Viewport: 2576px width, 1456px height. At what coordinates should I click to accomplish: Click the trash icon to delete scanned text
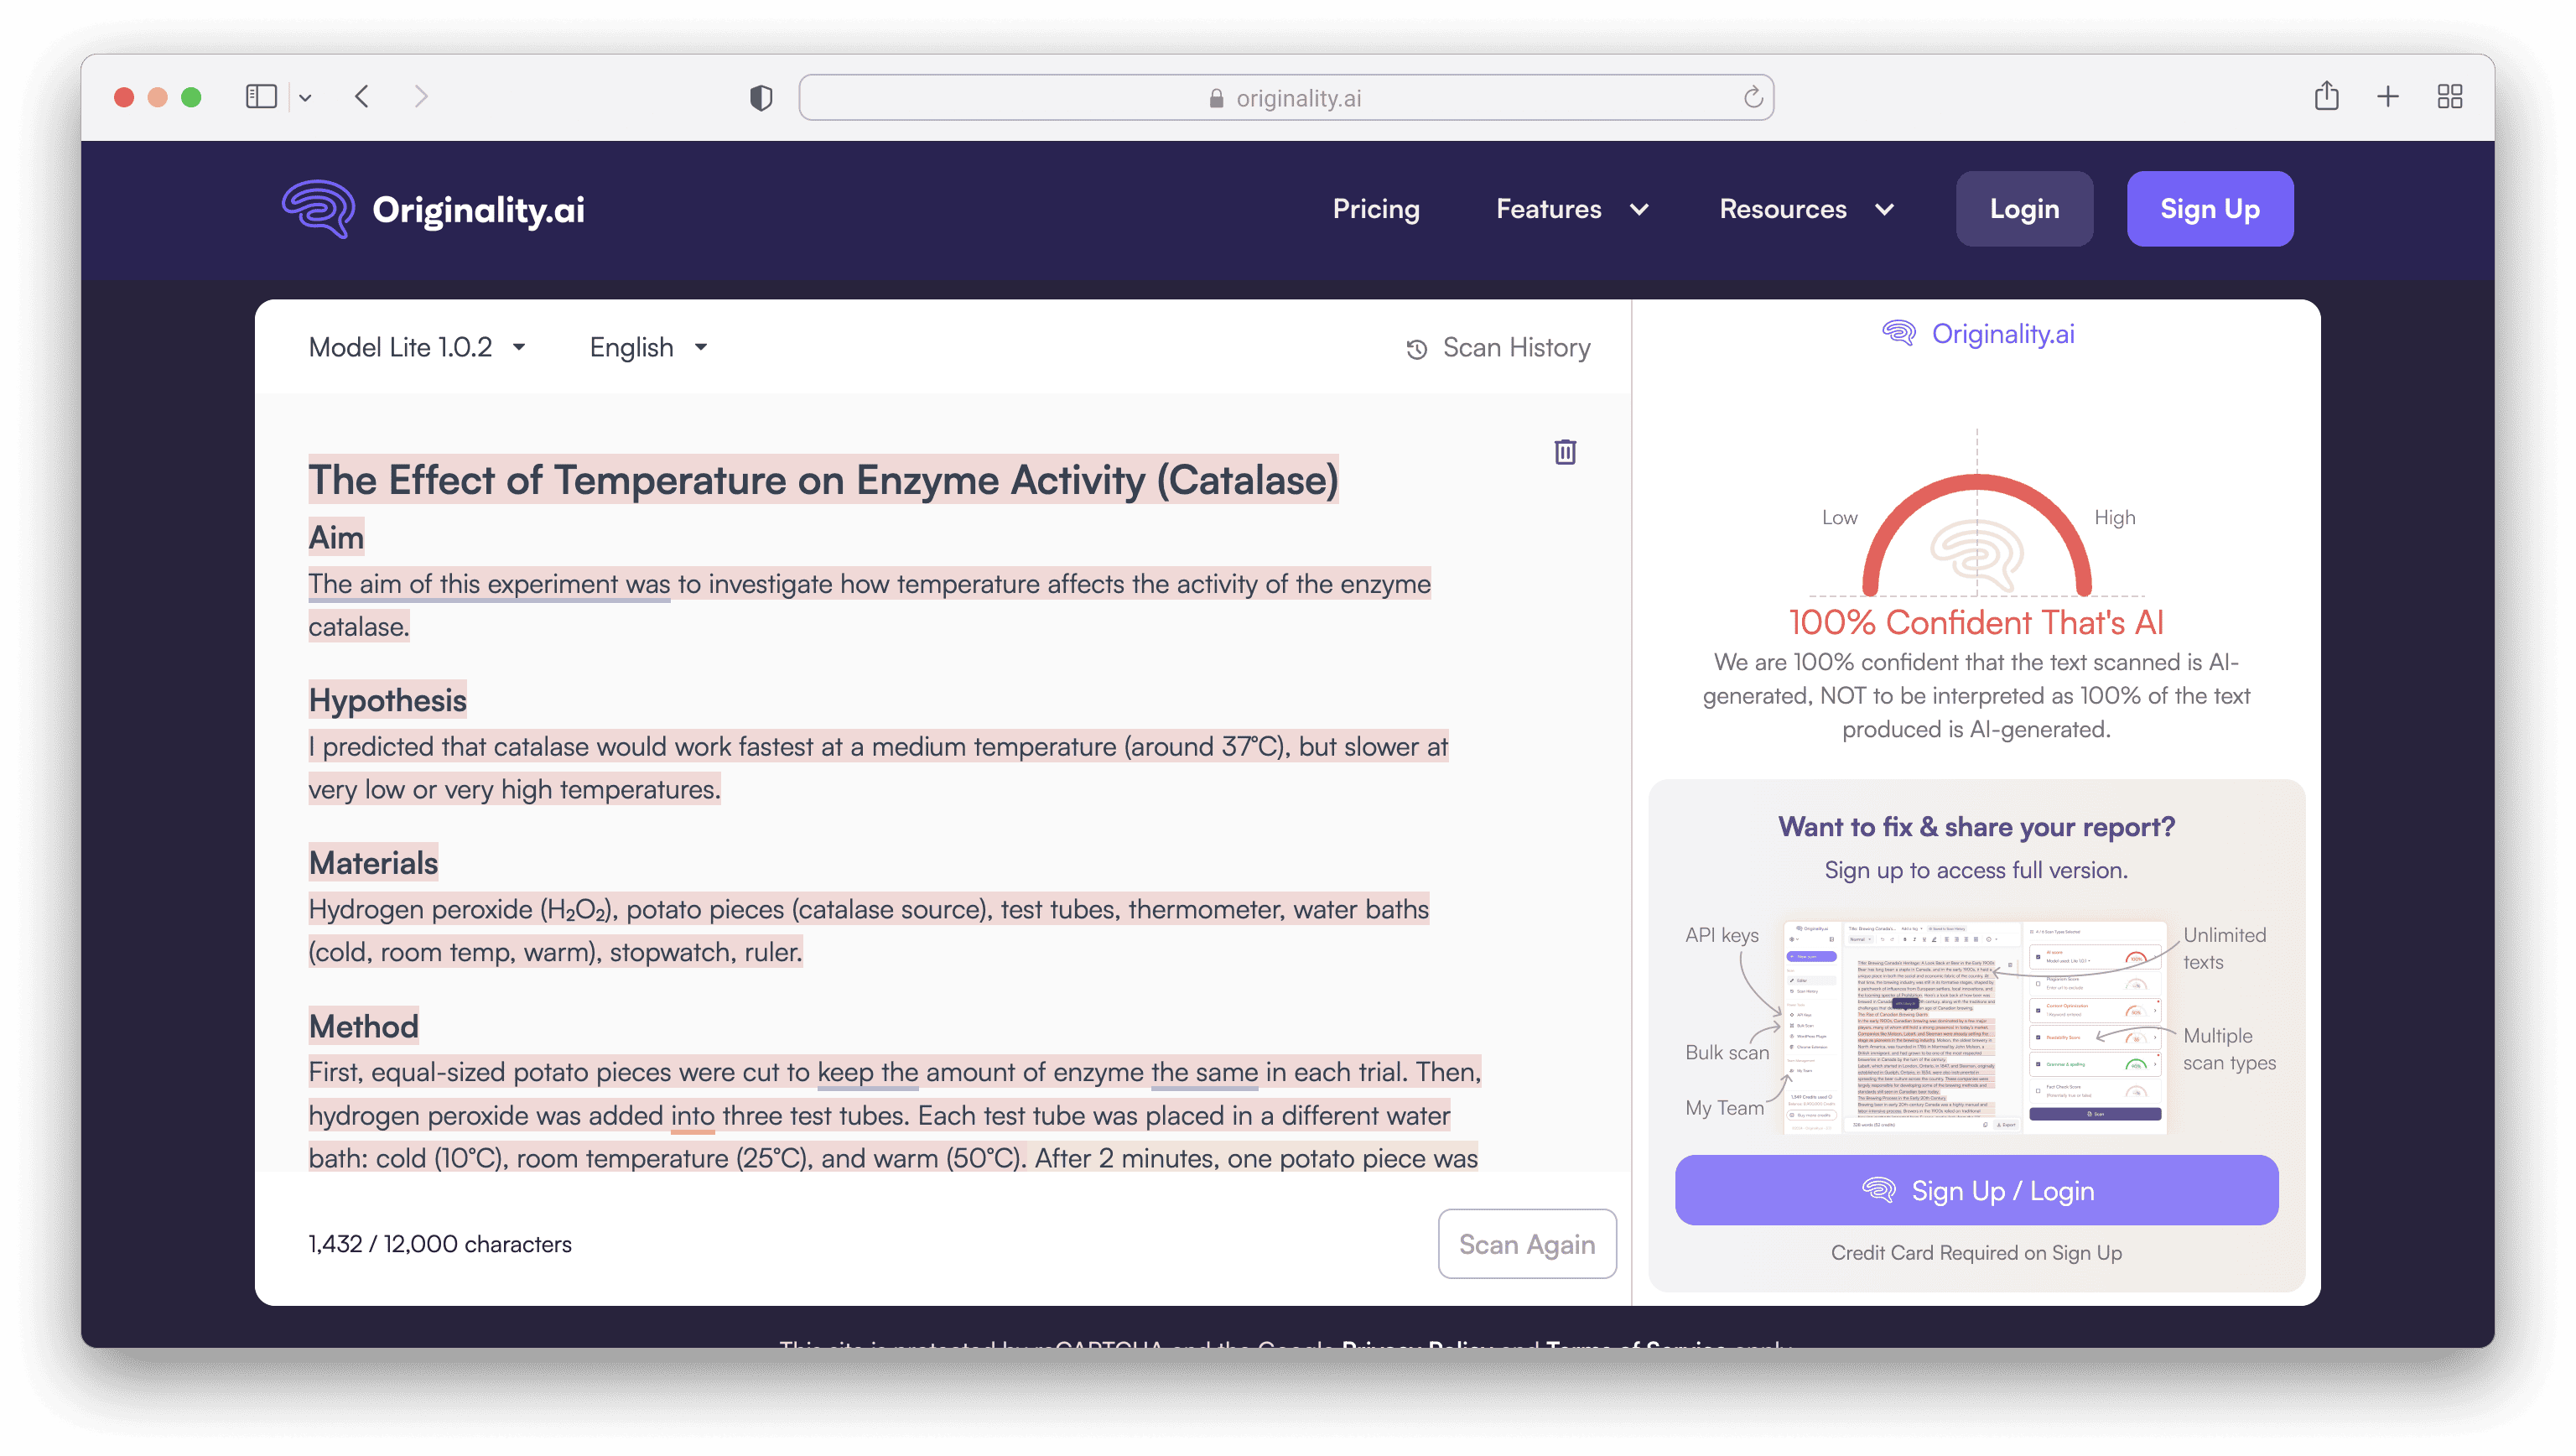(1565, 452)
